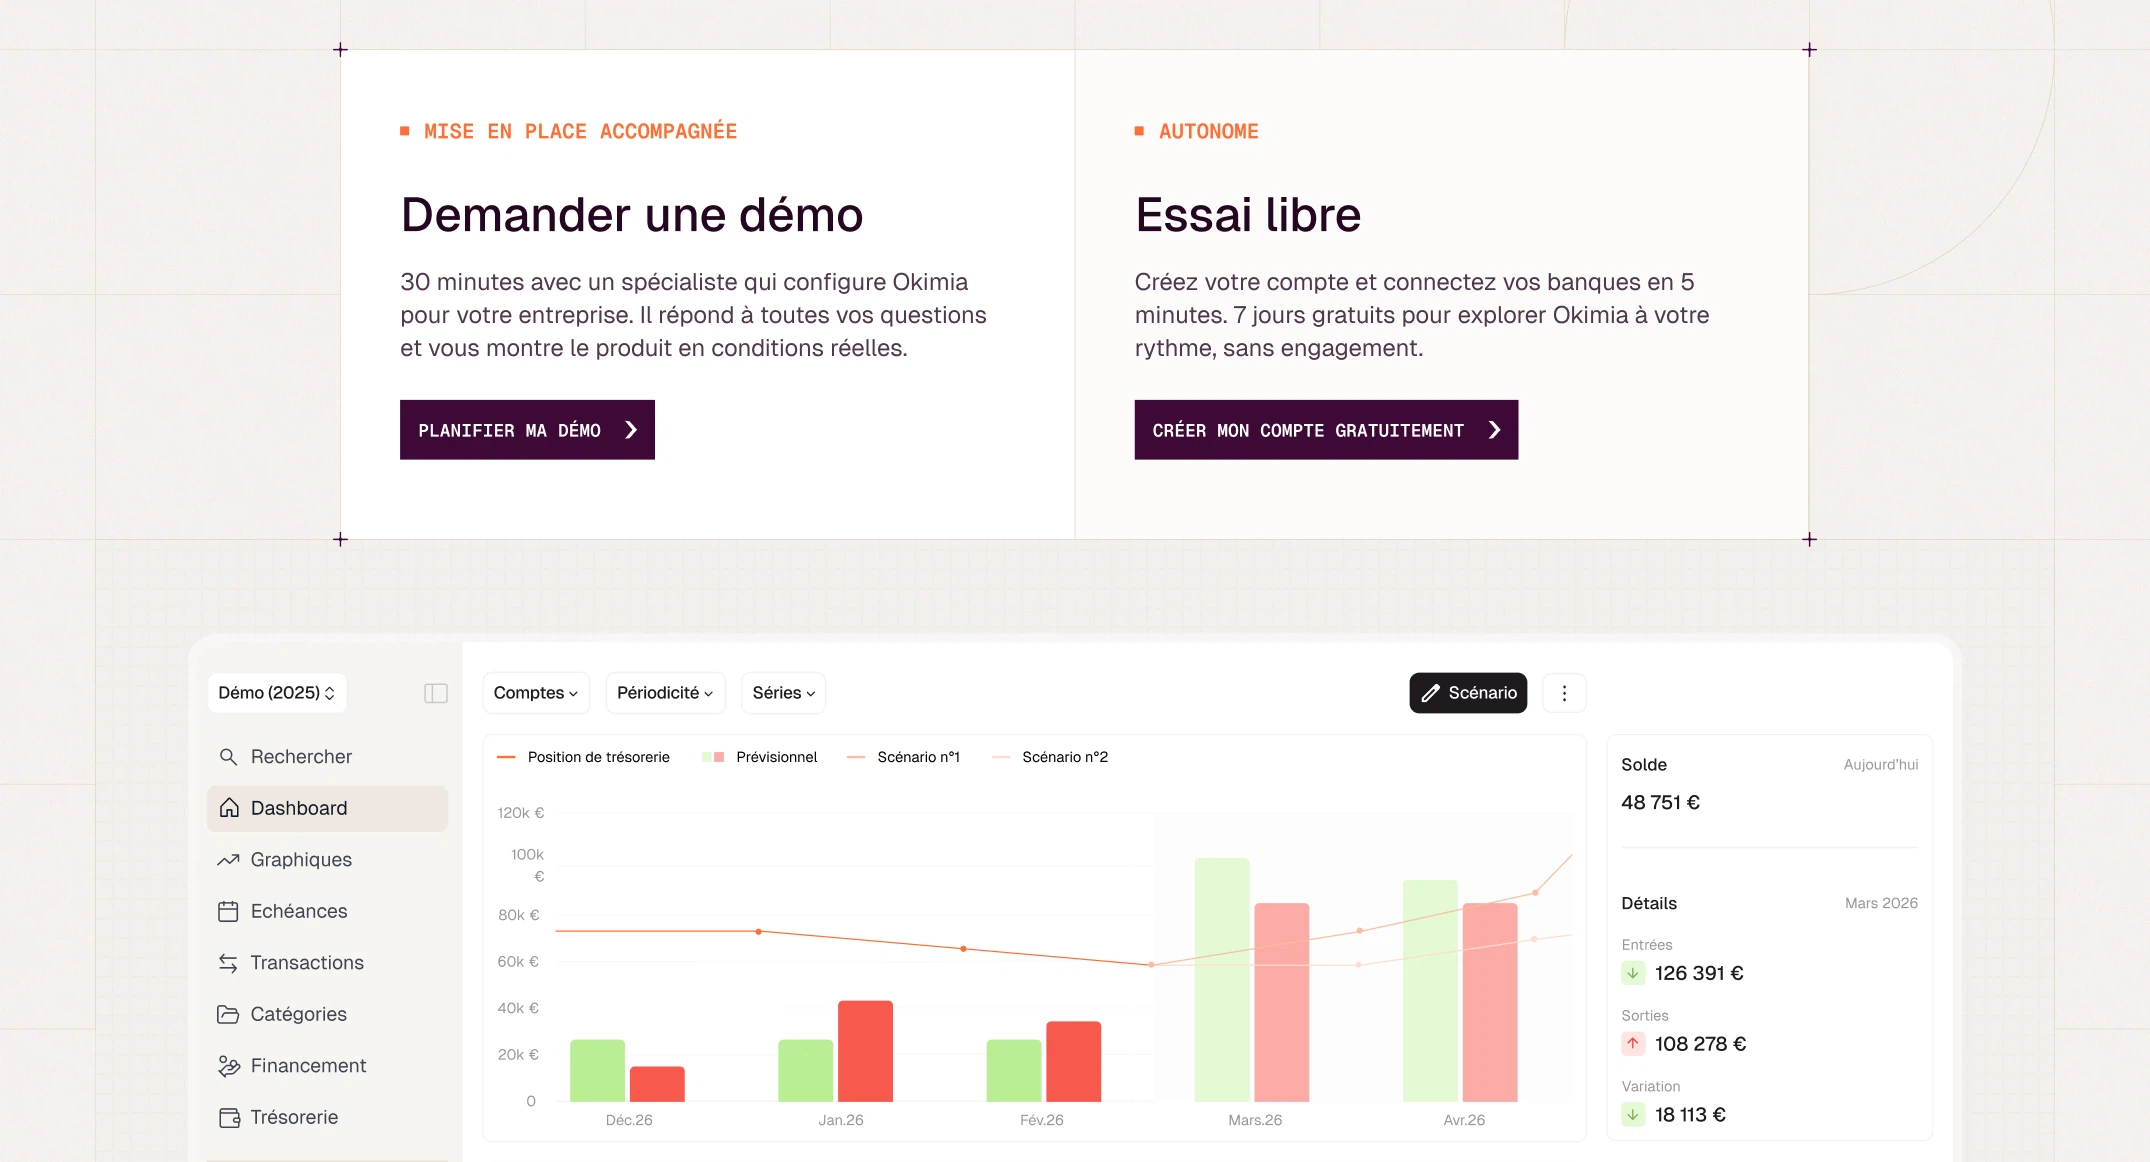Open the three-dots more options menu

[x=1564, y=693]
